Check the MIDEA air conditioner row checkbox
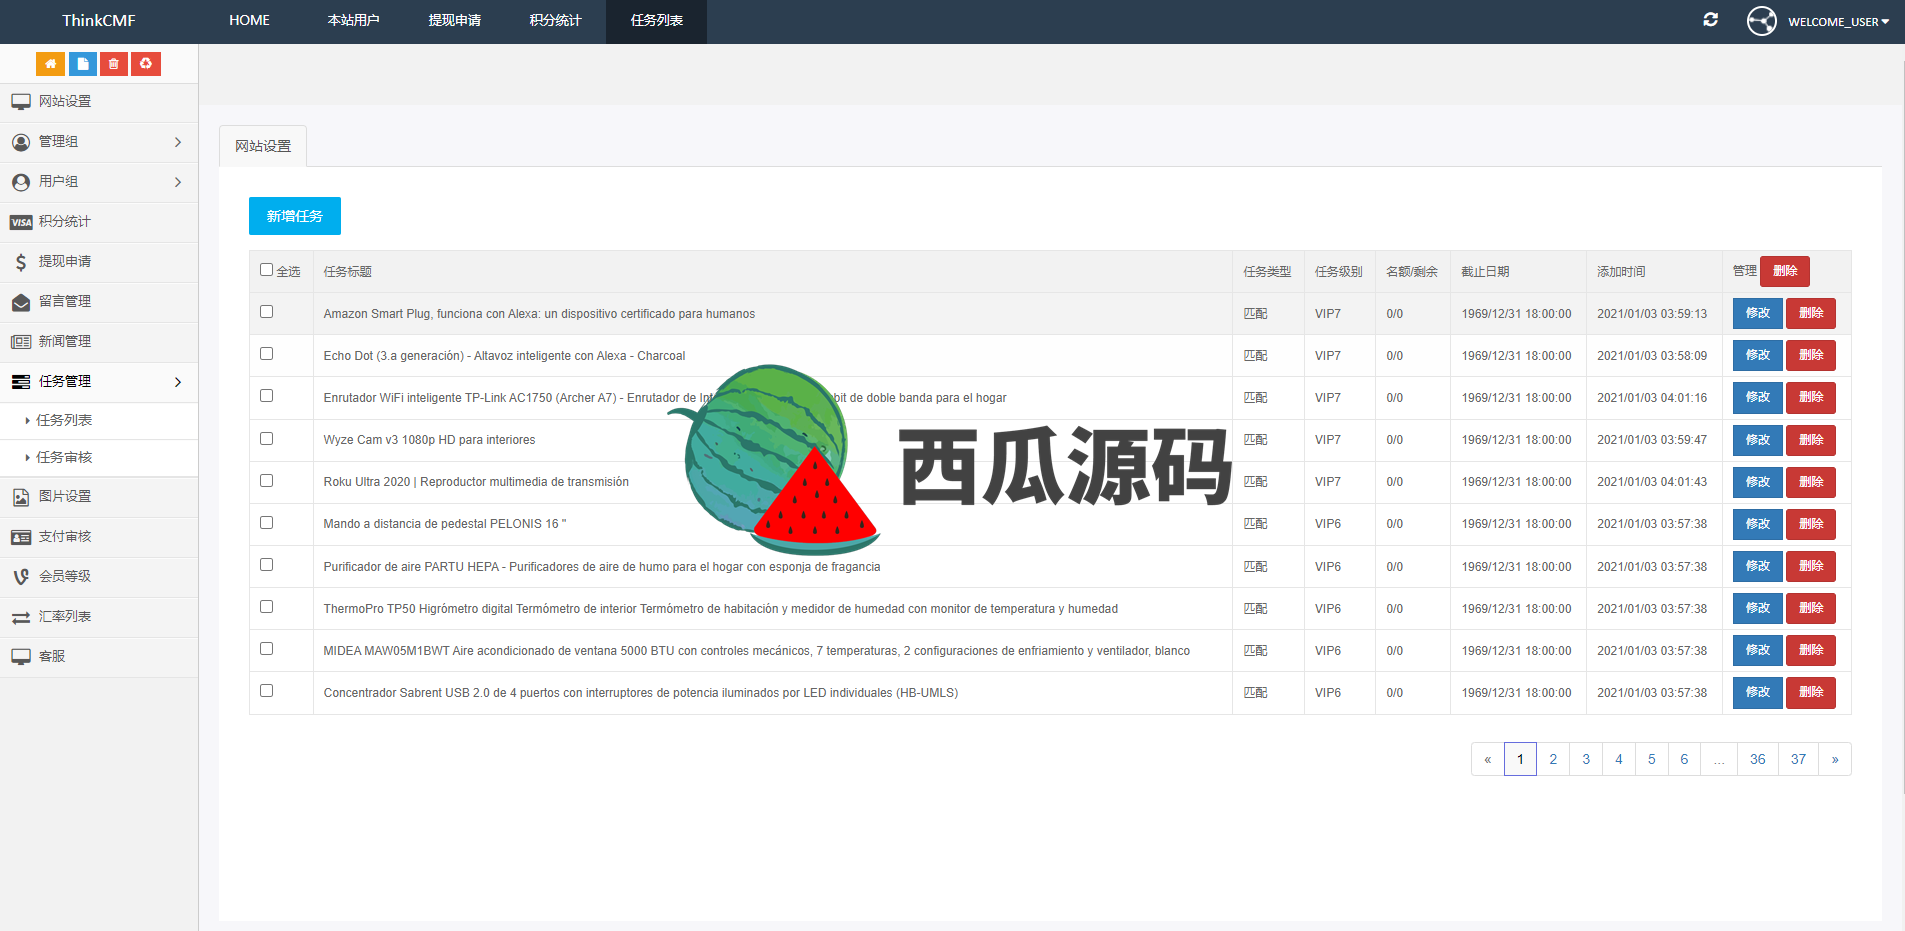This screenshot has height=931, width=1905. point(266,649)
